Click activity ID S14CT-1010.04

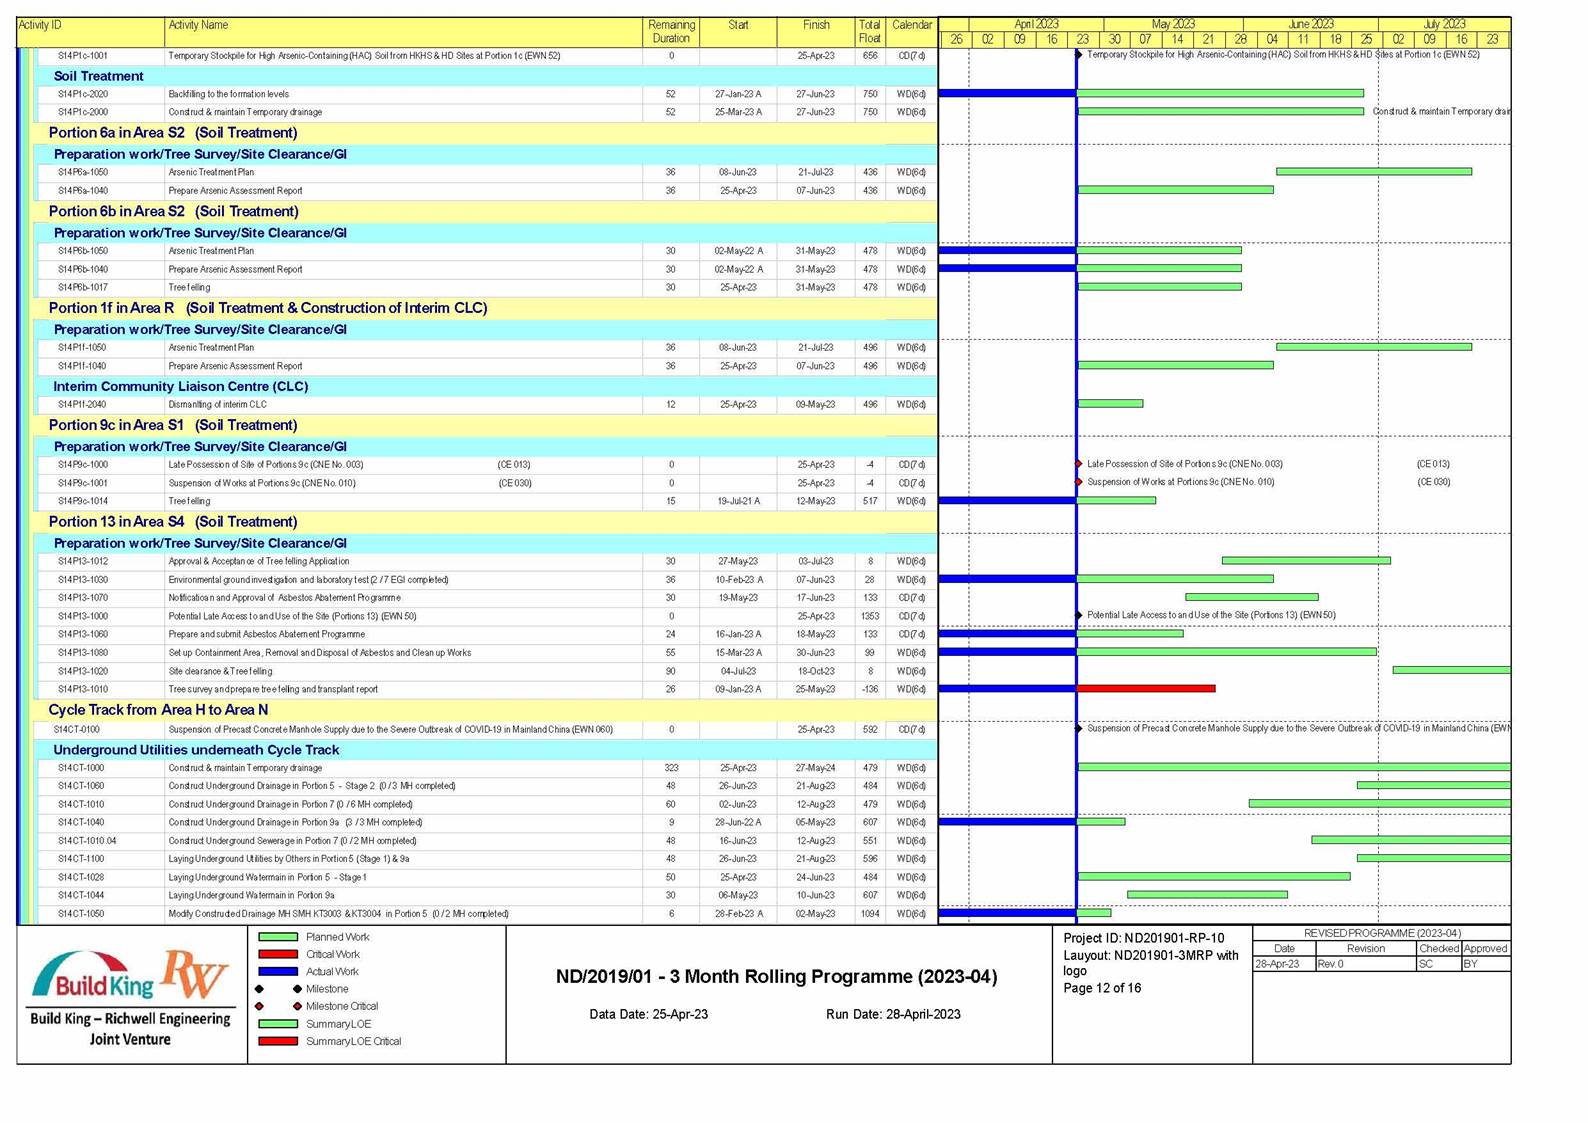point(87,841)
